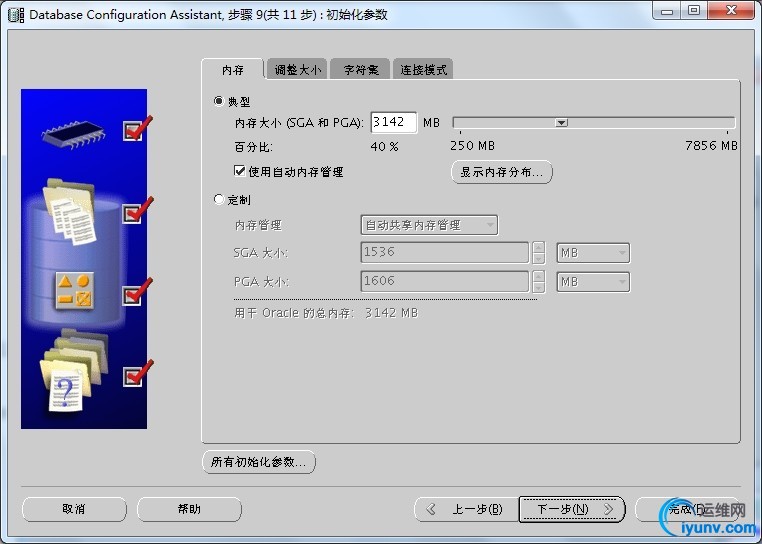Click the documents folder illustration
Screen dimensions: 762x544
click(70, 211)
